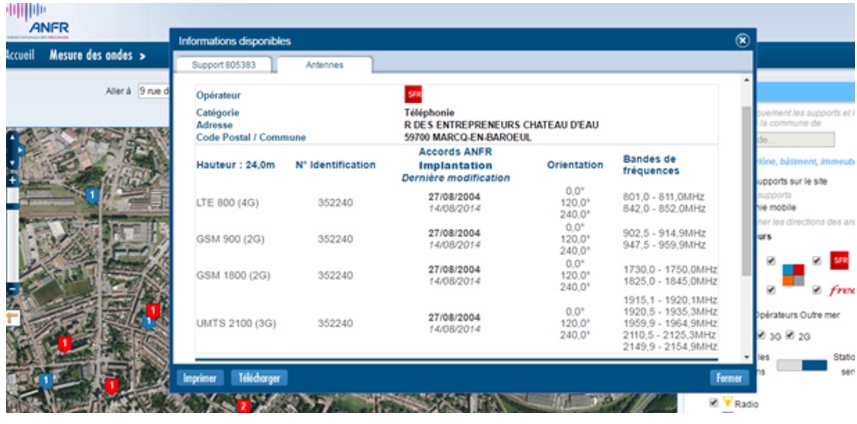The width and height of the screenshot is (857, 424).
Task: Select the Antennes tab
Action: click(324, 65)
